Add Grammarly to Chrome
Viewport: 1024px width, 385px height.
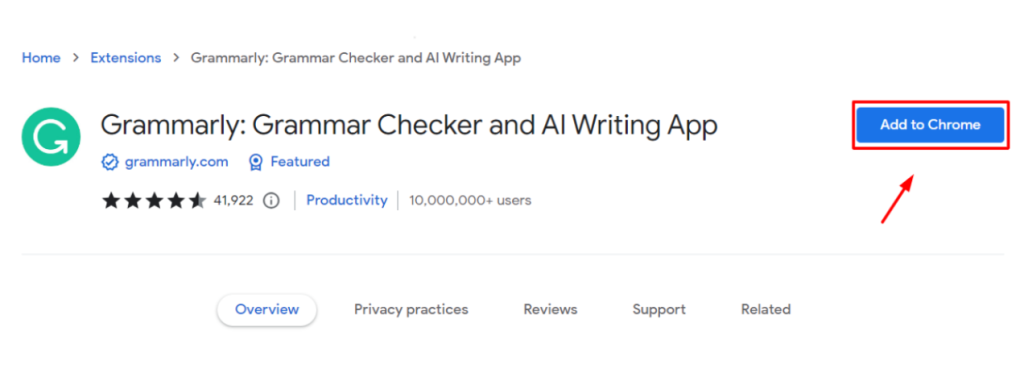(x=930, y=125)
